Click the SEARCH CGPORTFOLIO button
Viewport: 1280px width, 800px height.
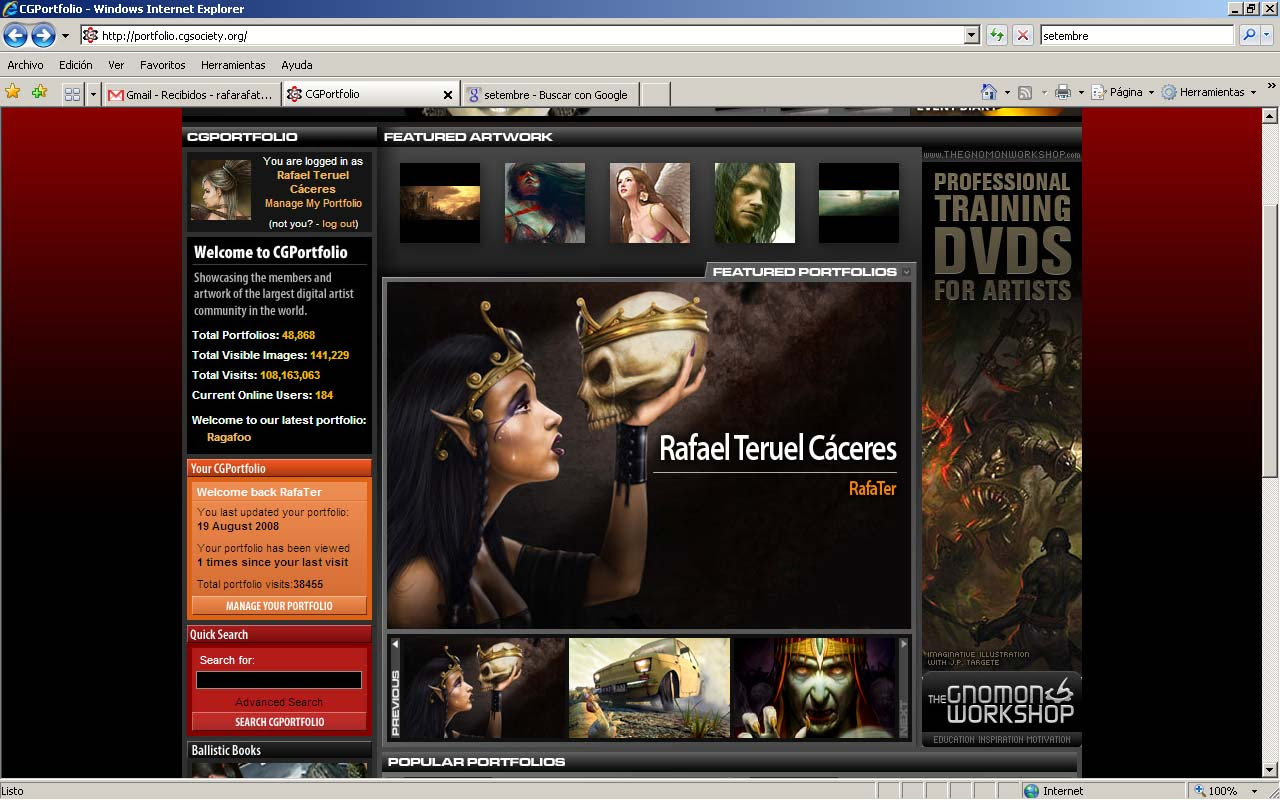tap(279, 722)
